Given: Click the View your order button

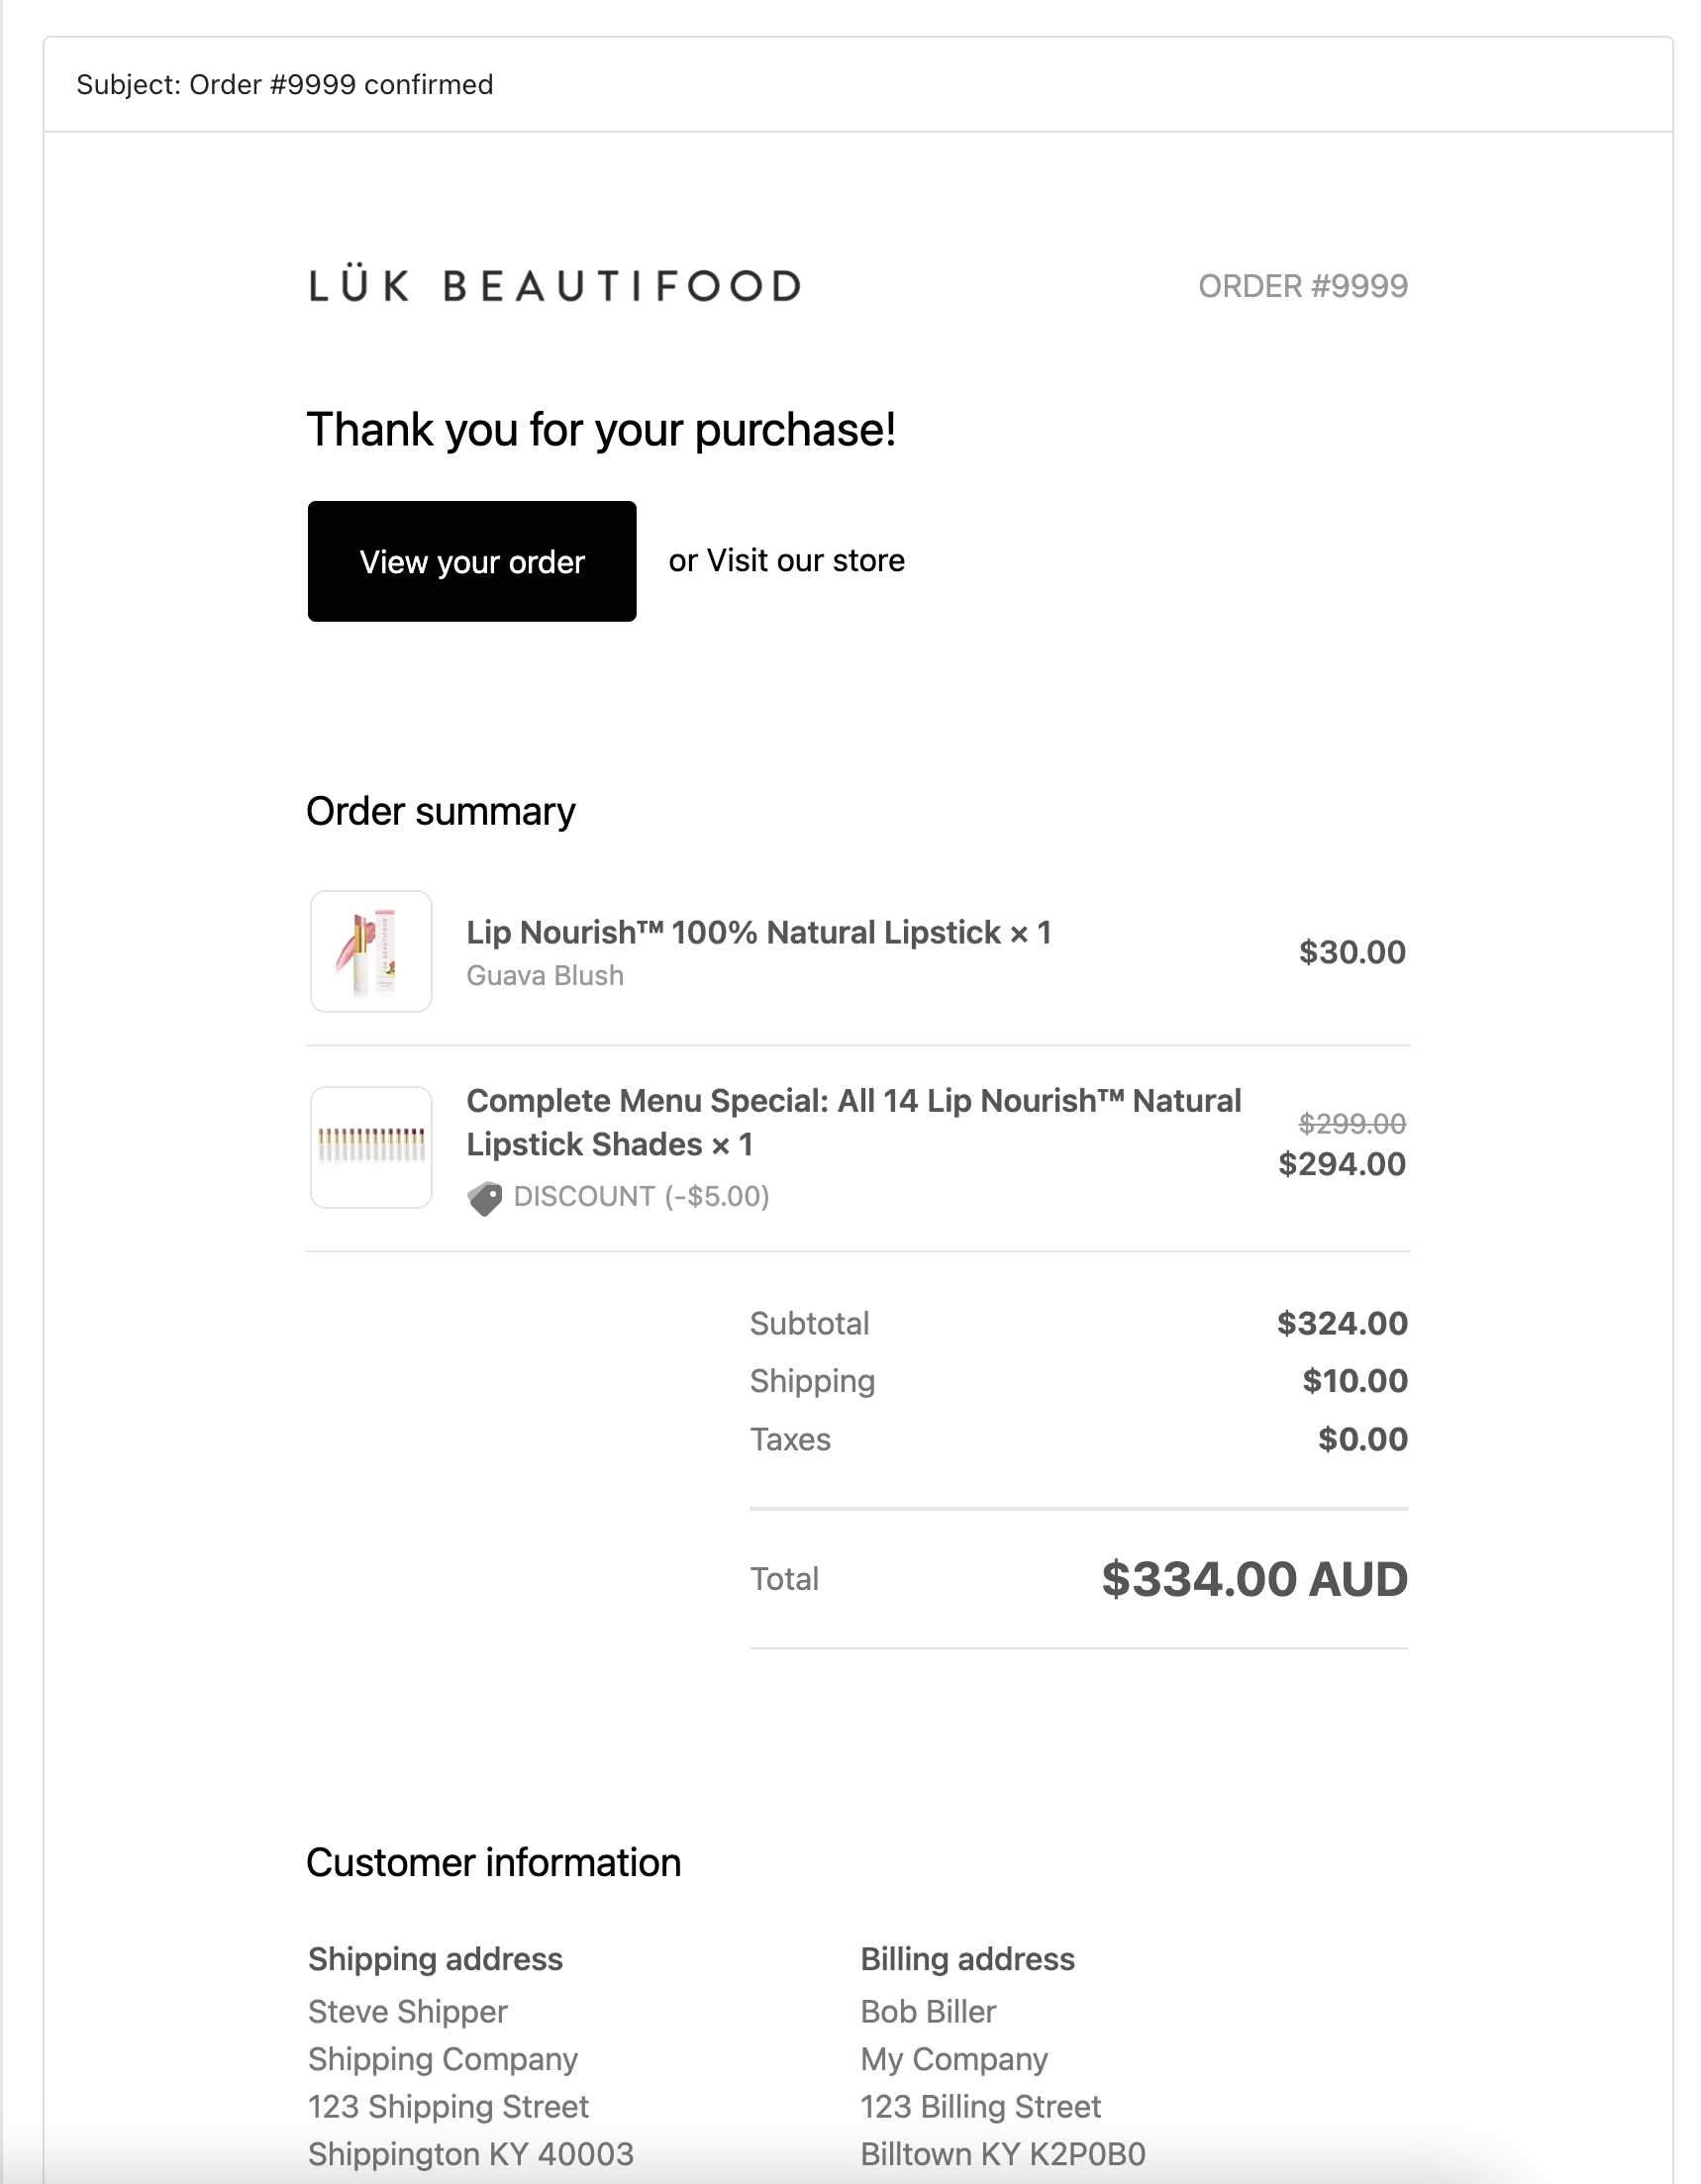Looking at the screenshot, I should (x=472, y=561).
